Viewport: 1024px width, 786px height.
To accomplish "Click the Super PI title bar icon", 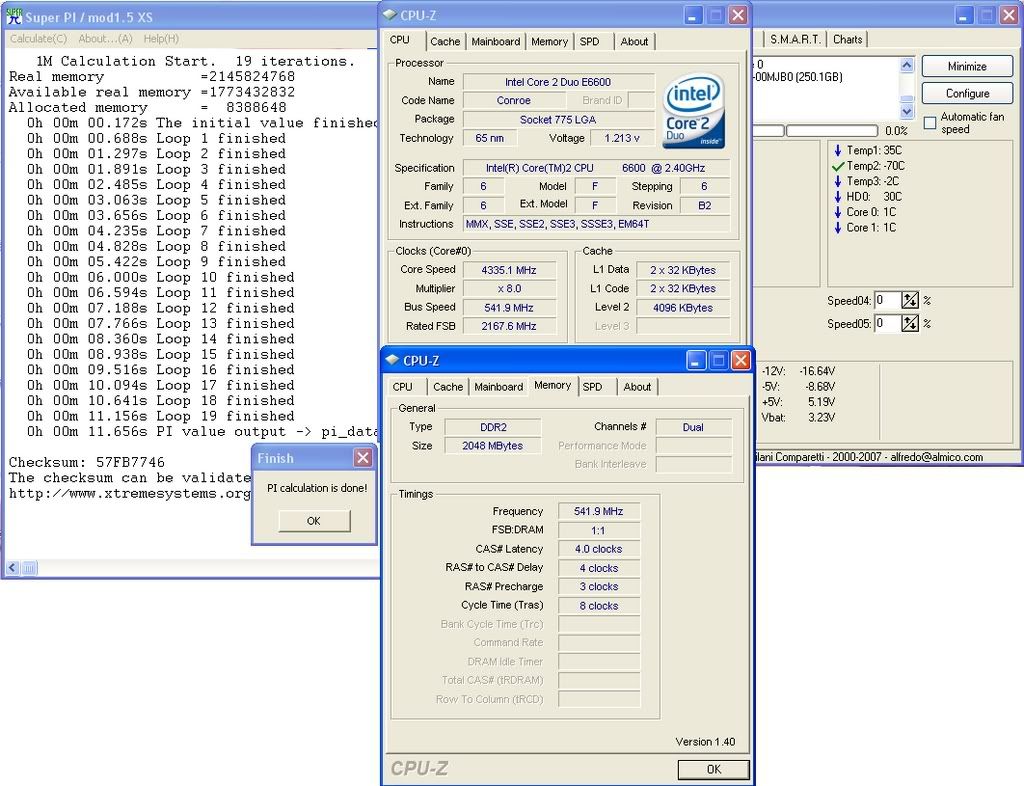I will point(14,17).
